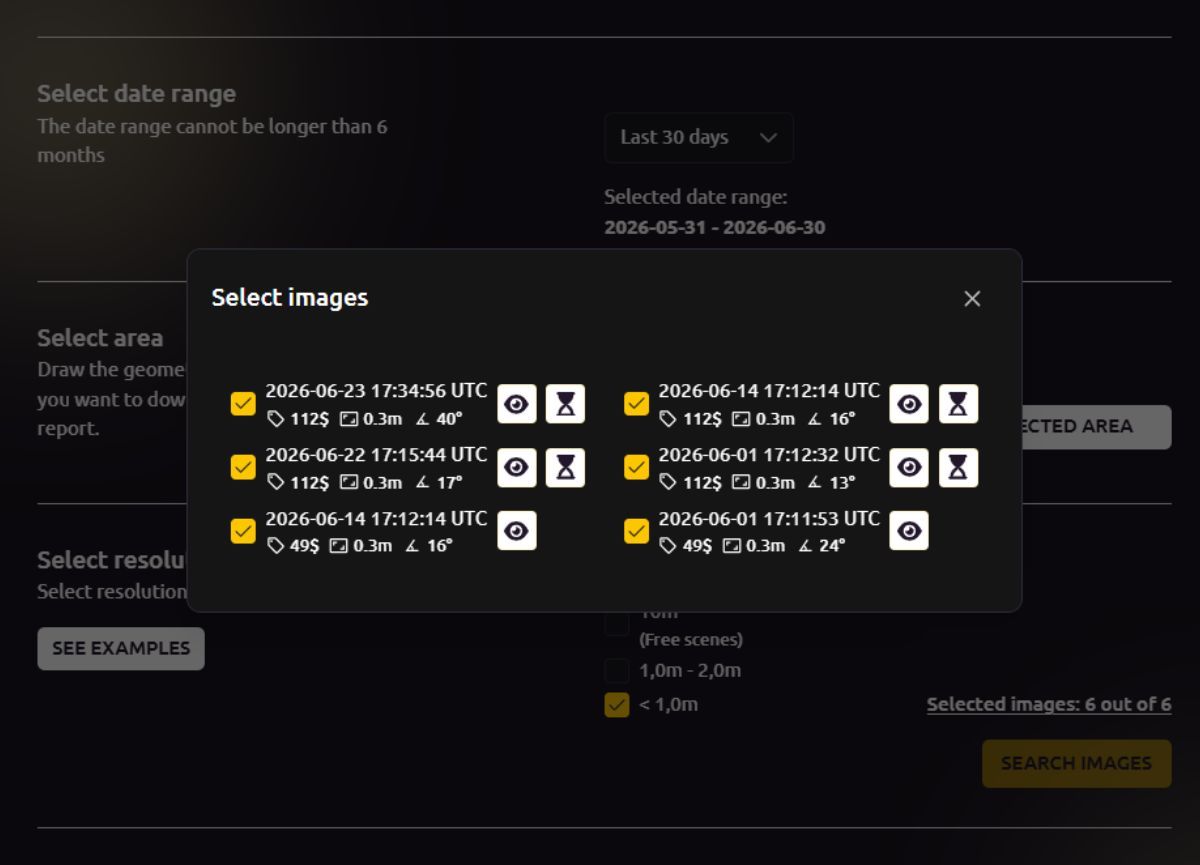Screen dimensions: 1200x865
Task: Click hourglass icon for 2026-06-01 17:12:32 image
Action: click(958, 468)
